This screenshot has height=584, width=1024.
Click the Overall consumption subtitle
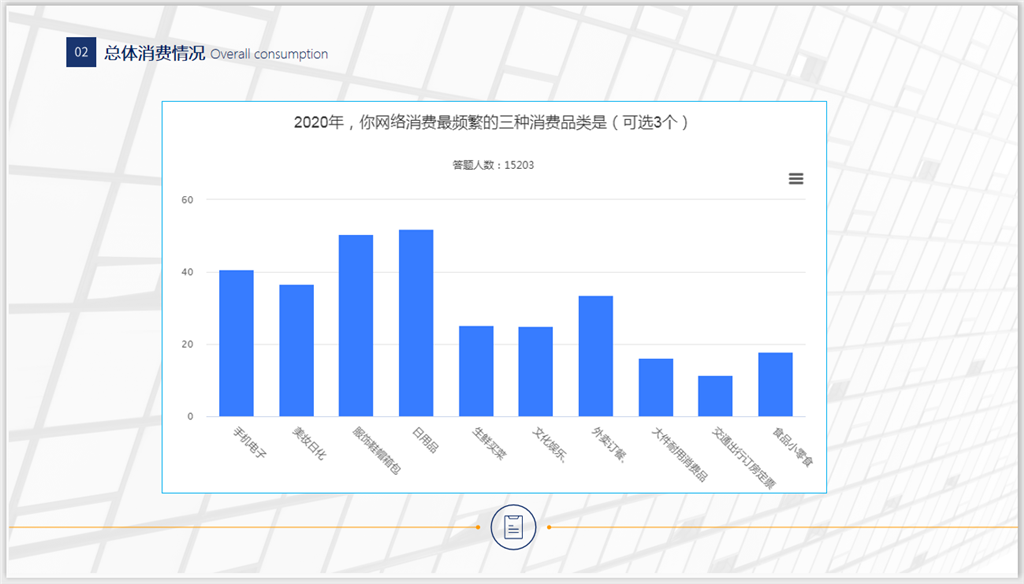tap(269, 54)
